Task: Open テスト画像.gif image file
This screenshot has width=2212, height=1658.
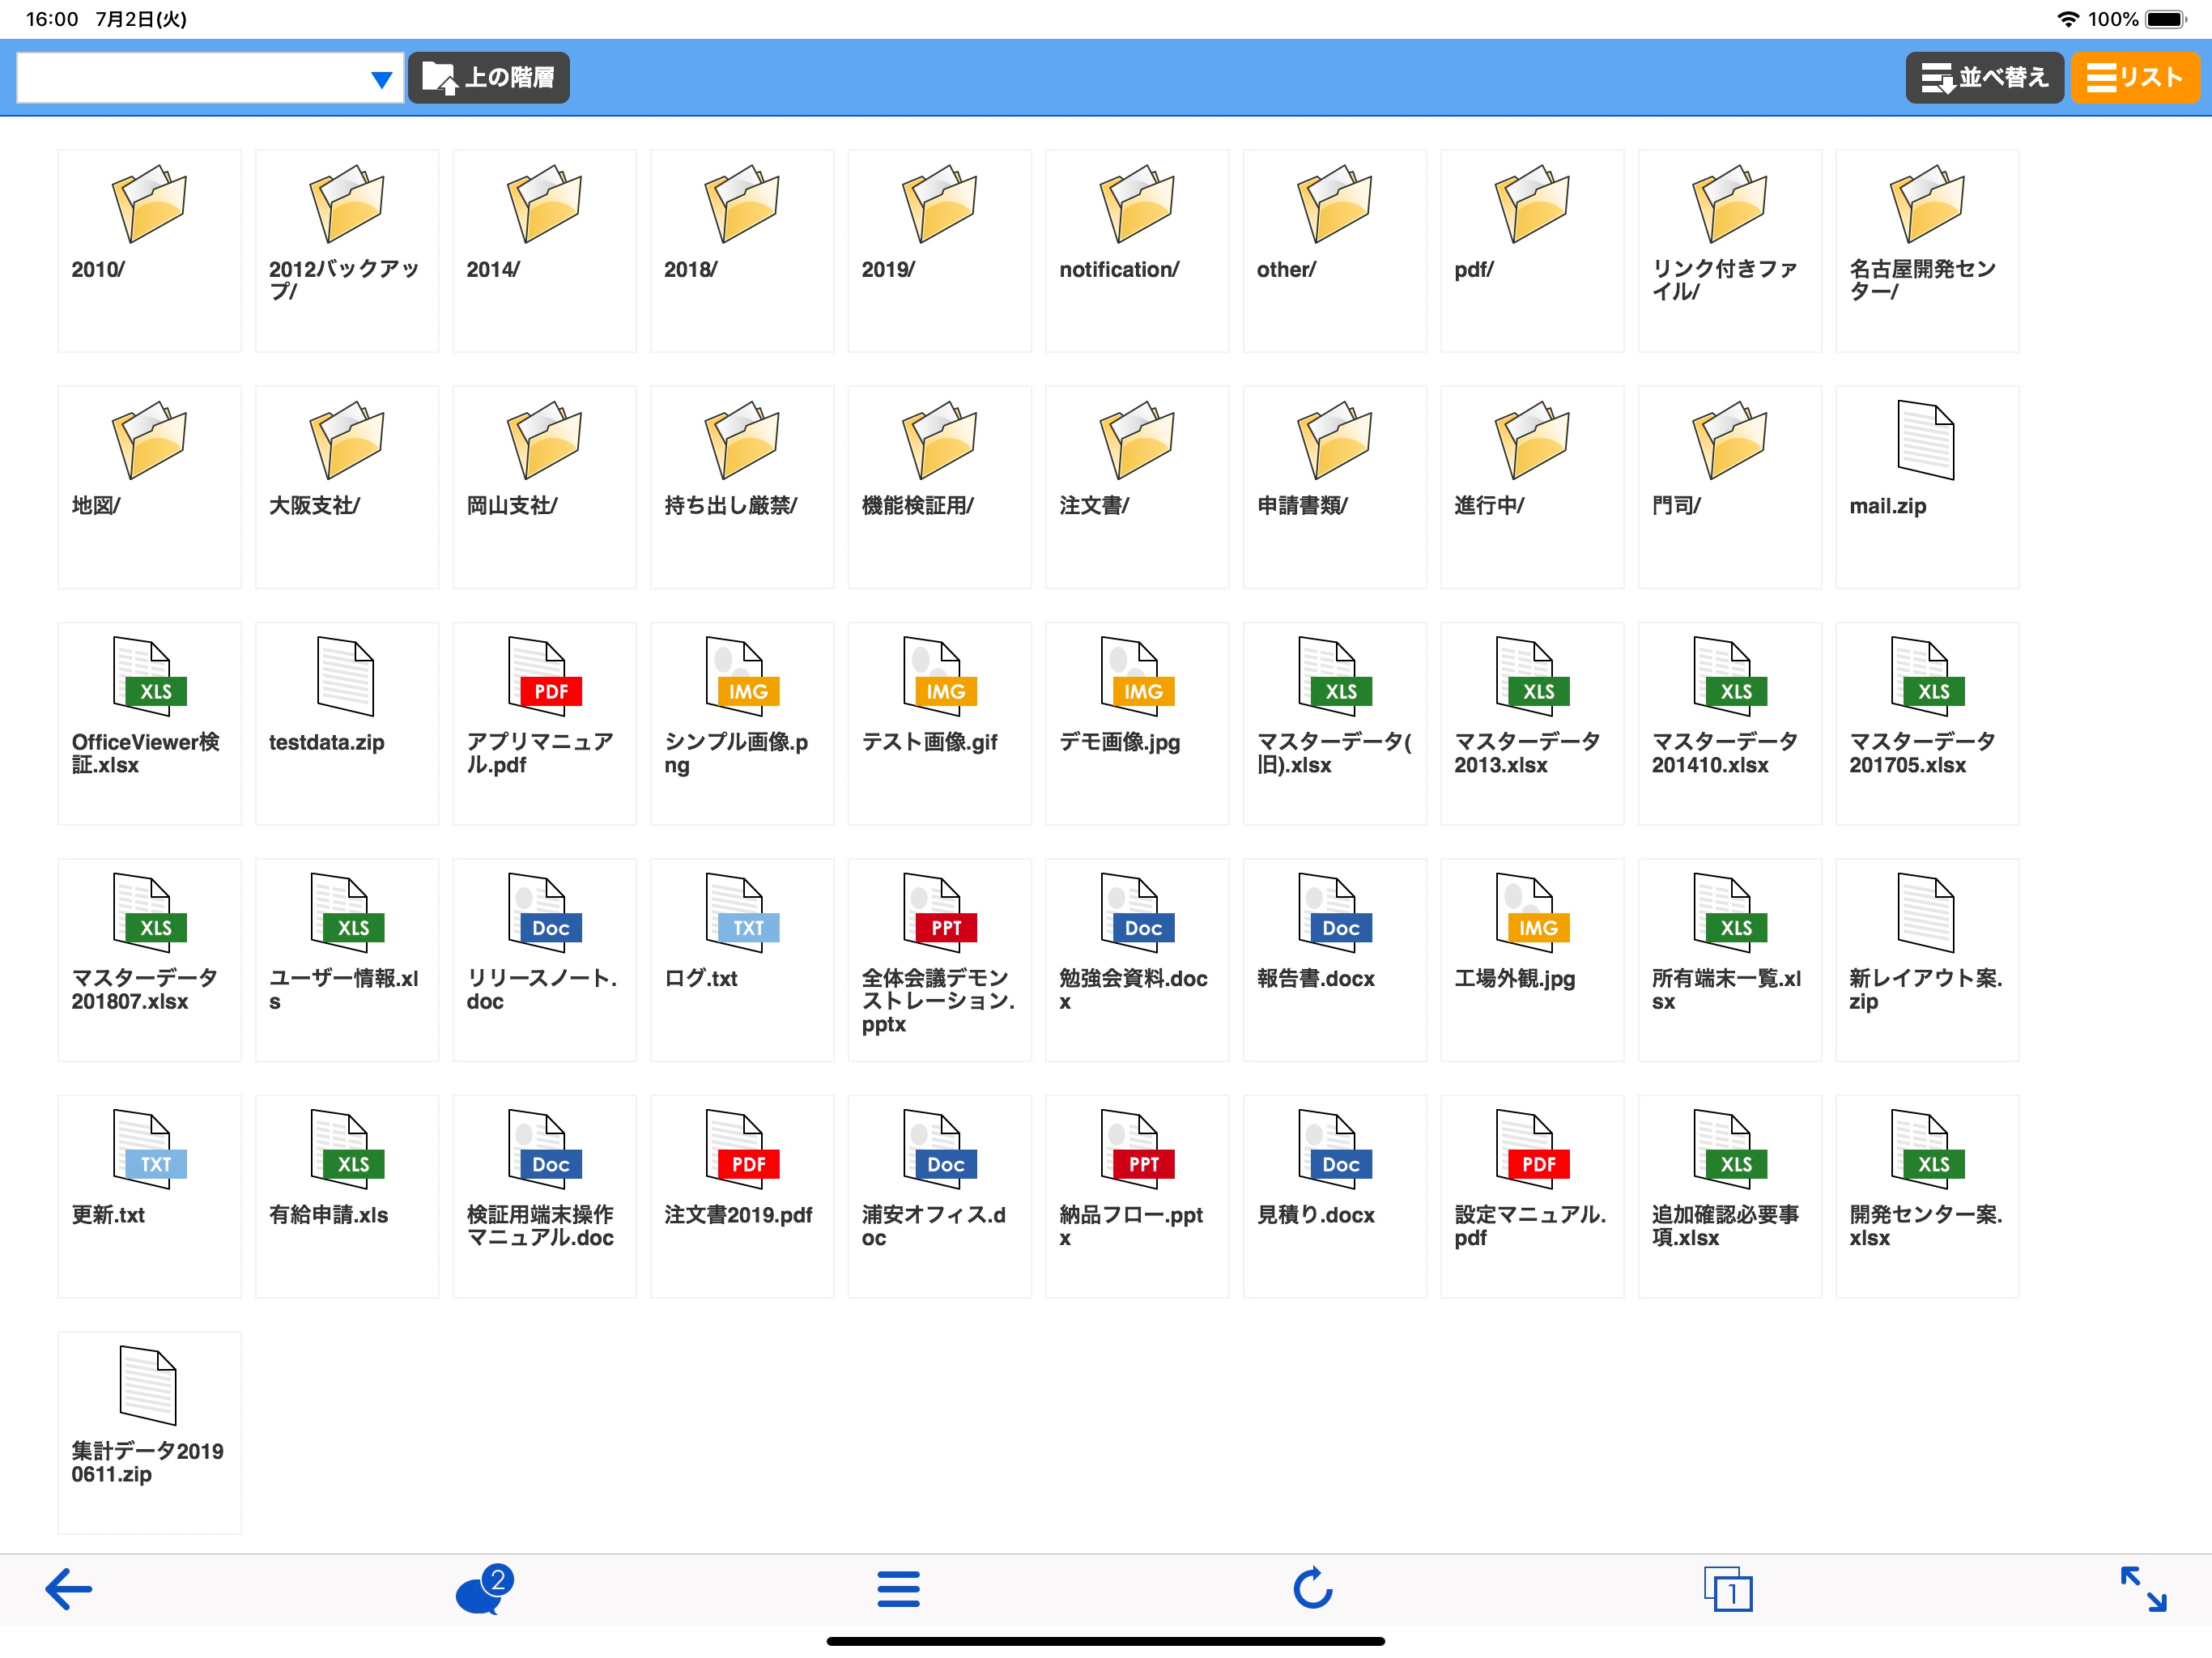Action: (939, 723)
